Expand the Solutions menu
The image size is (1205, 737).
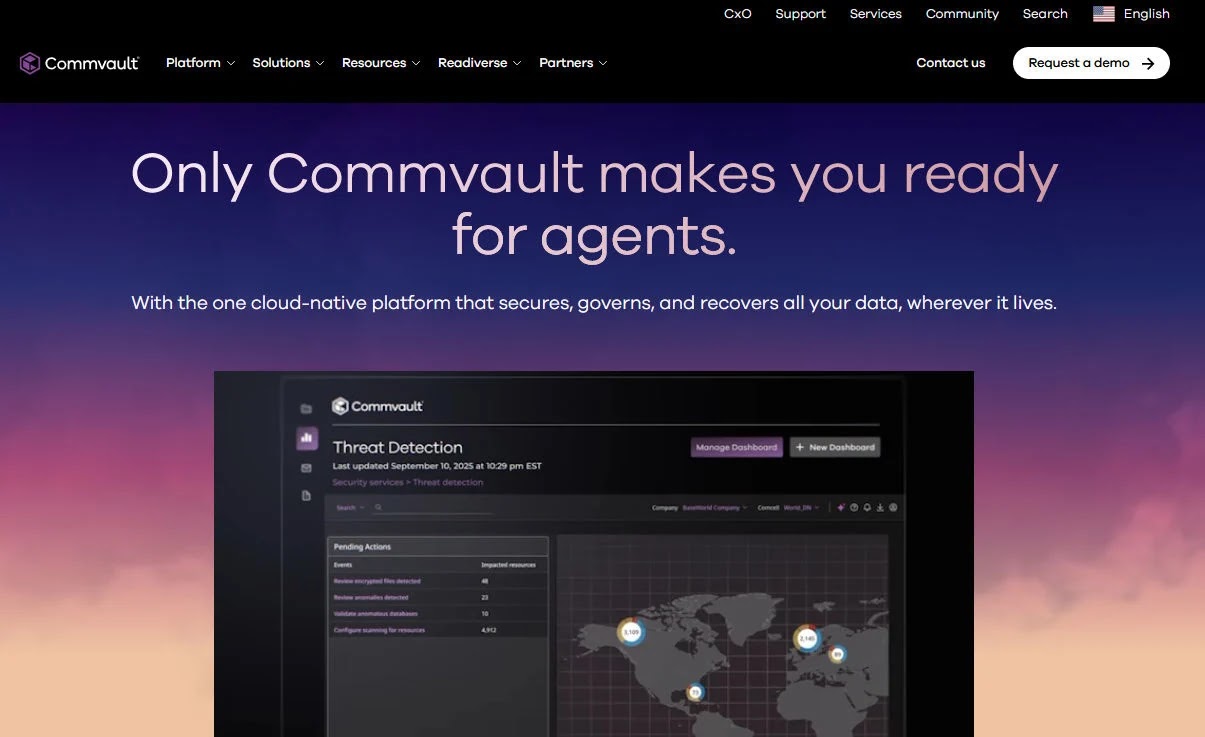coord(288,63)
